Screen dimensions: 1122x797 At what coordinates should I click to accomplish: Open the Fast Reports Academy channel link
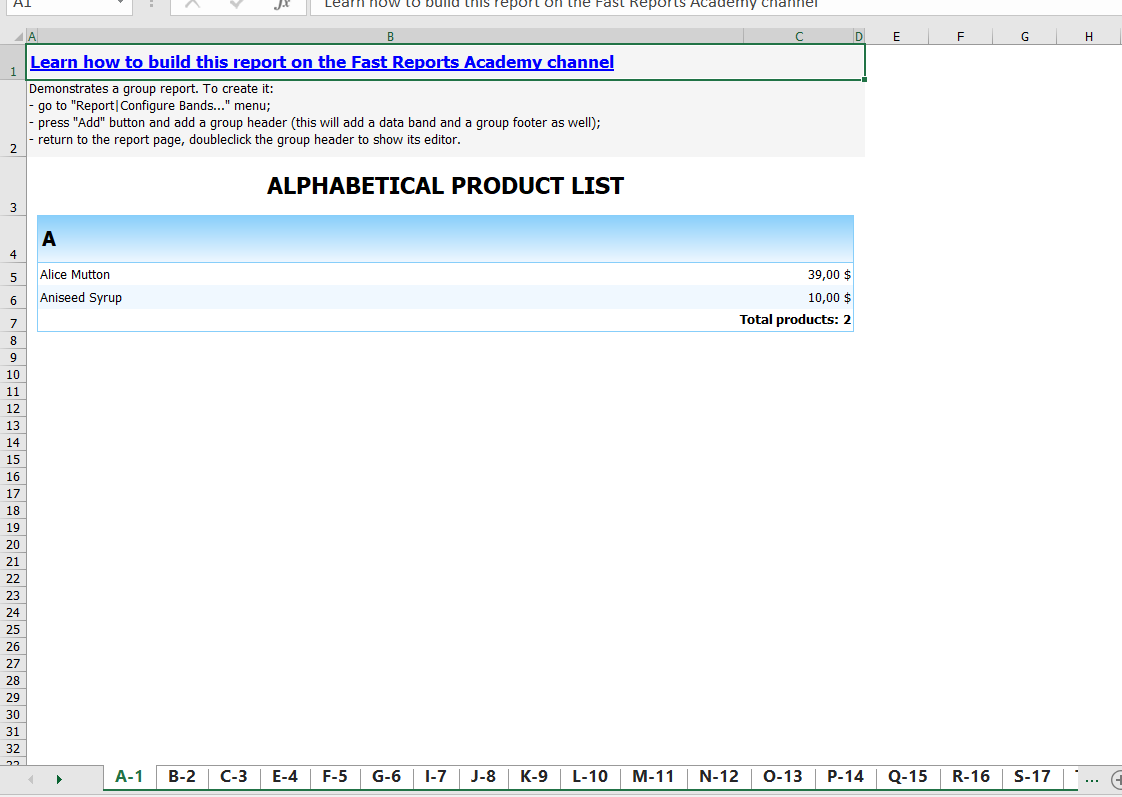[322, 62]
